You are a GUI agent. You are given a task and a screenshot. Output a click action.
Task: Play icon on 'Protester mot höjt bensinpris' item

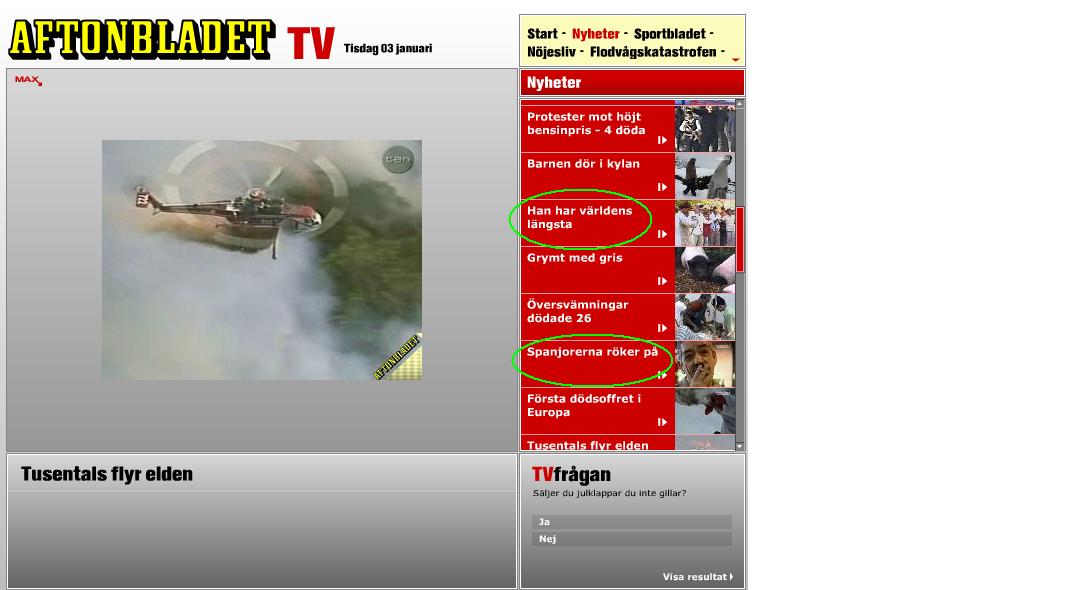(662, 140)
